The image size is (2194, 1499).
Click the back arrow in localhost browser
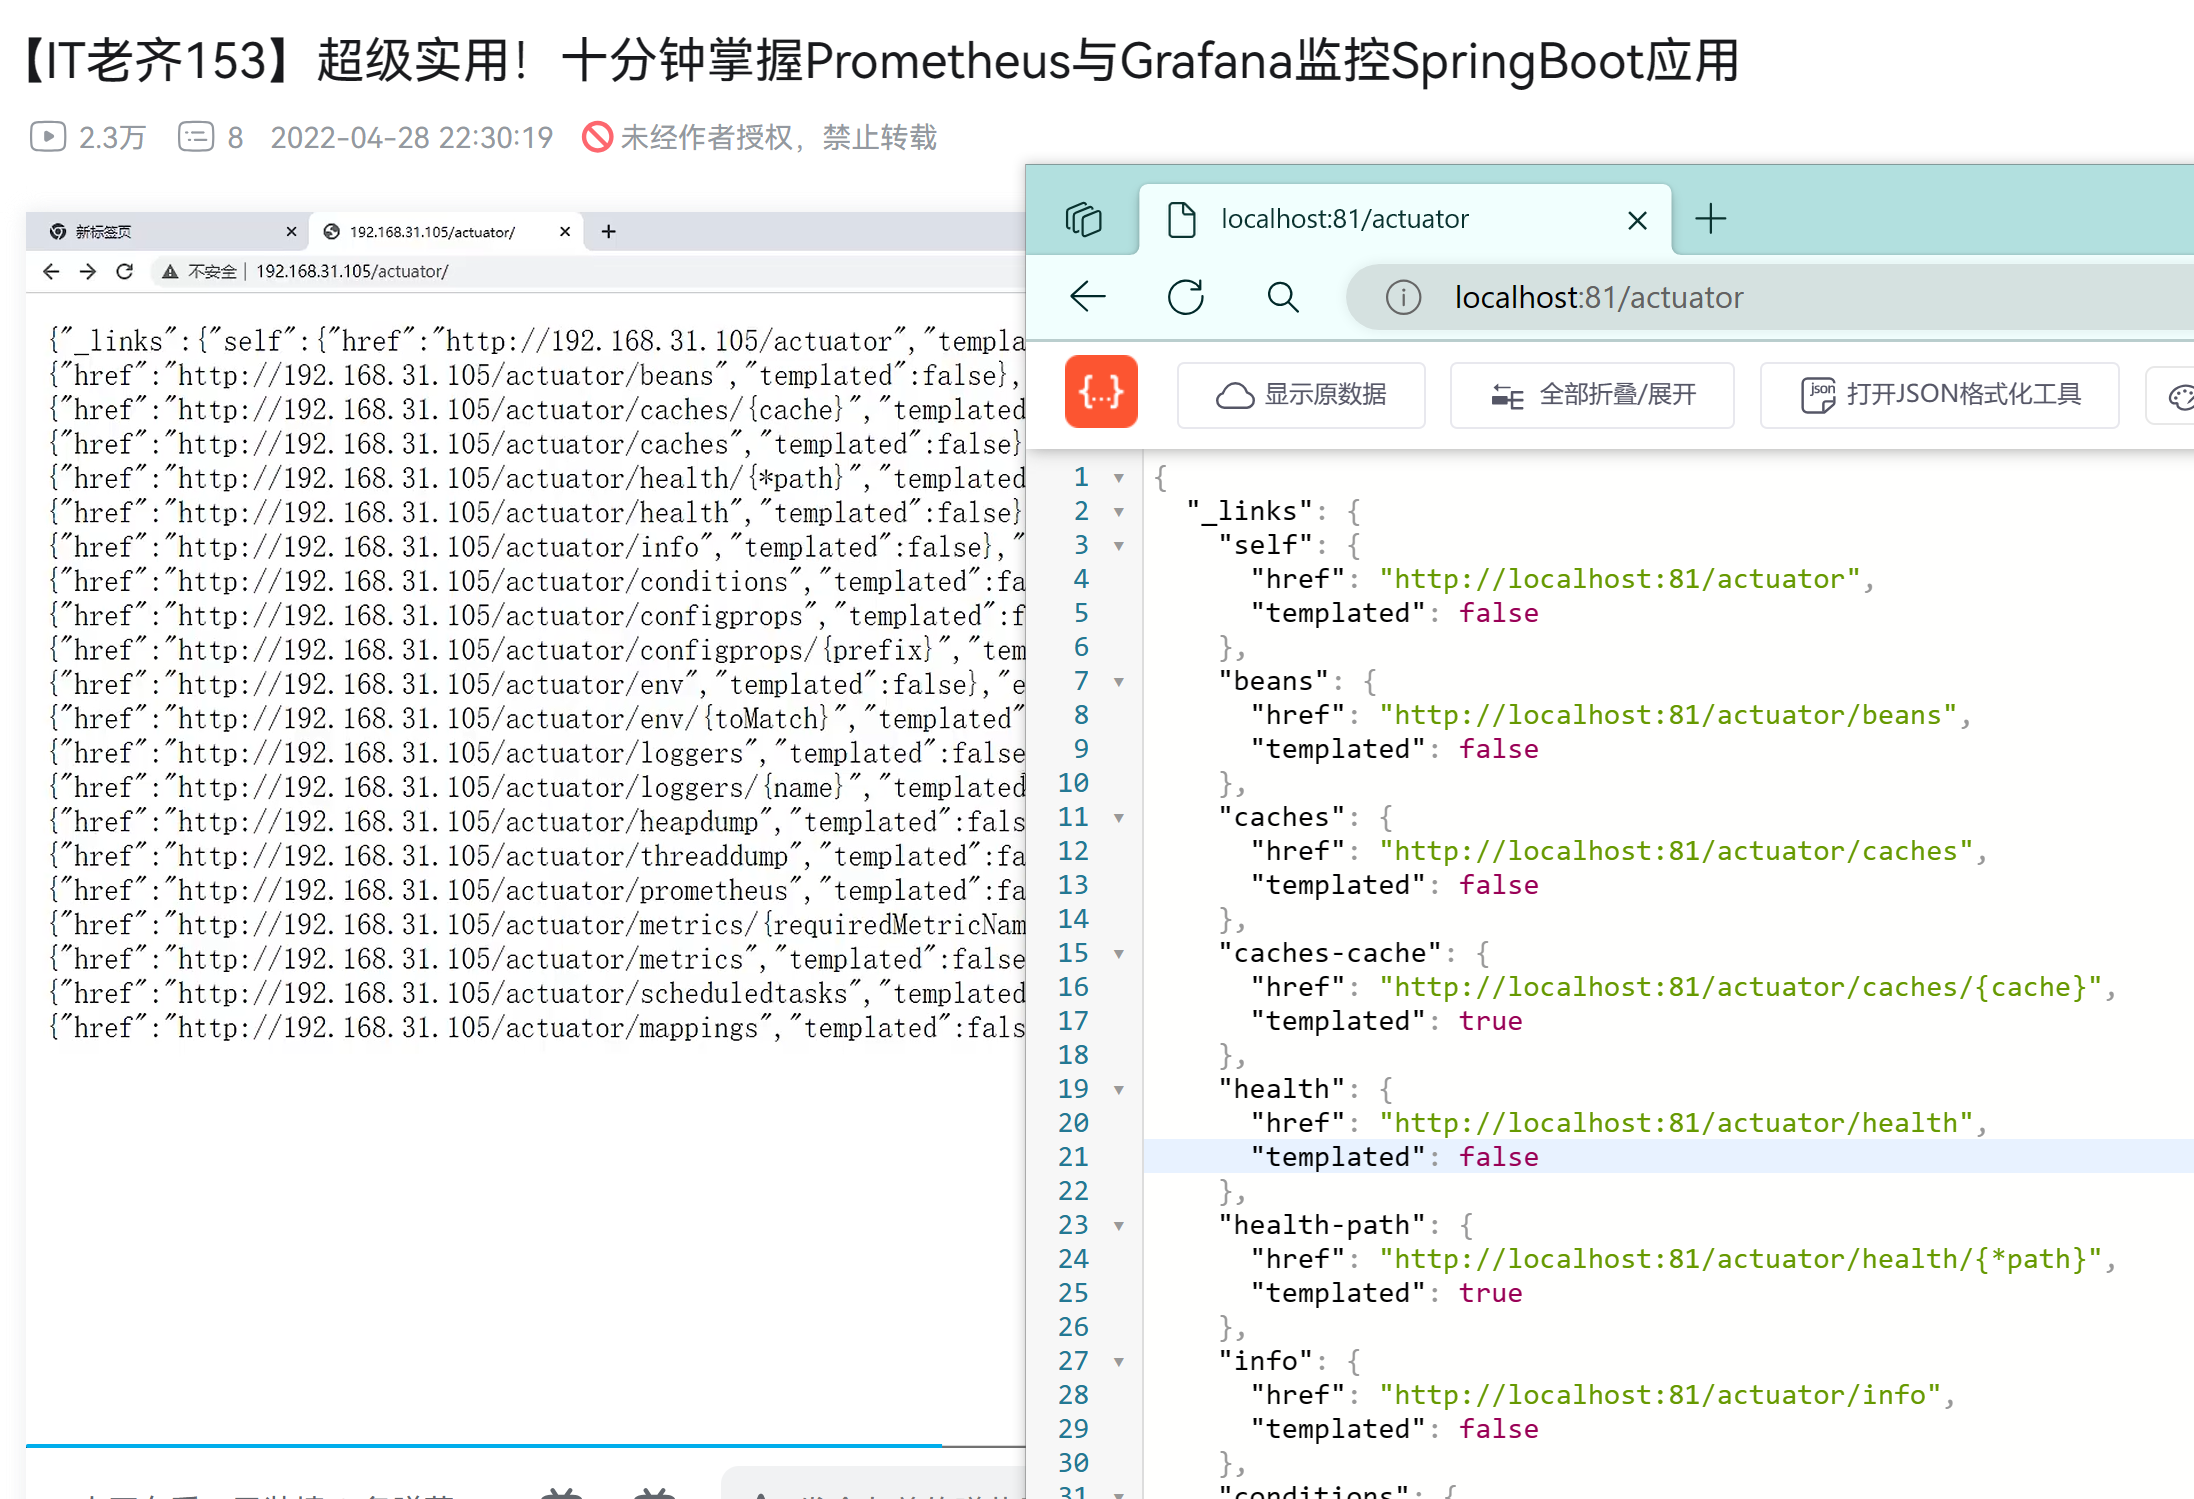click(1088, 297)
